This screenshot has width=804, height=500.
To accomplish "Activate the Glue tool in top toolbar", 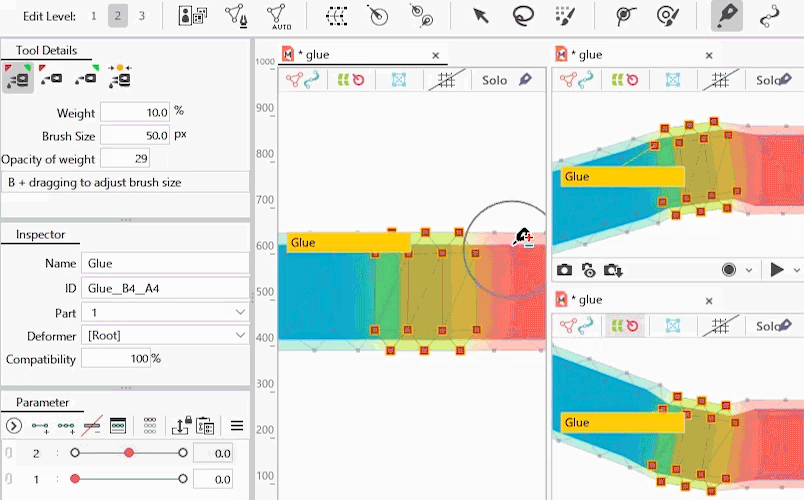I will coord(726,16).
